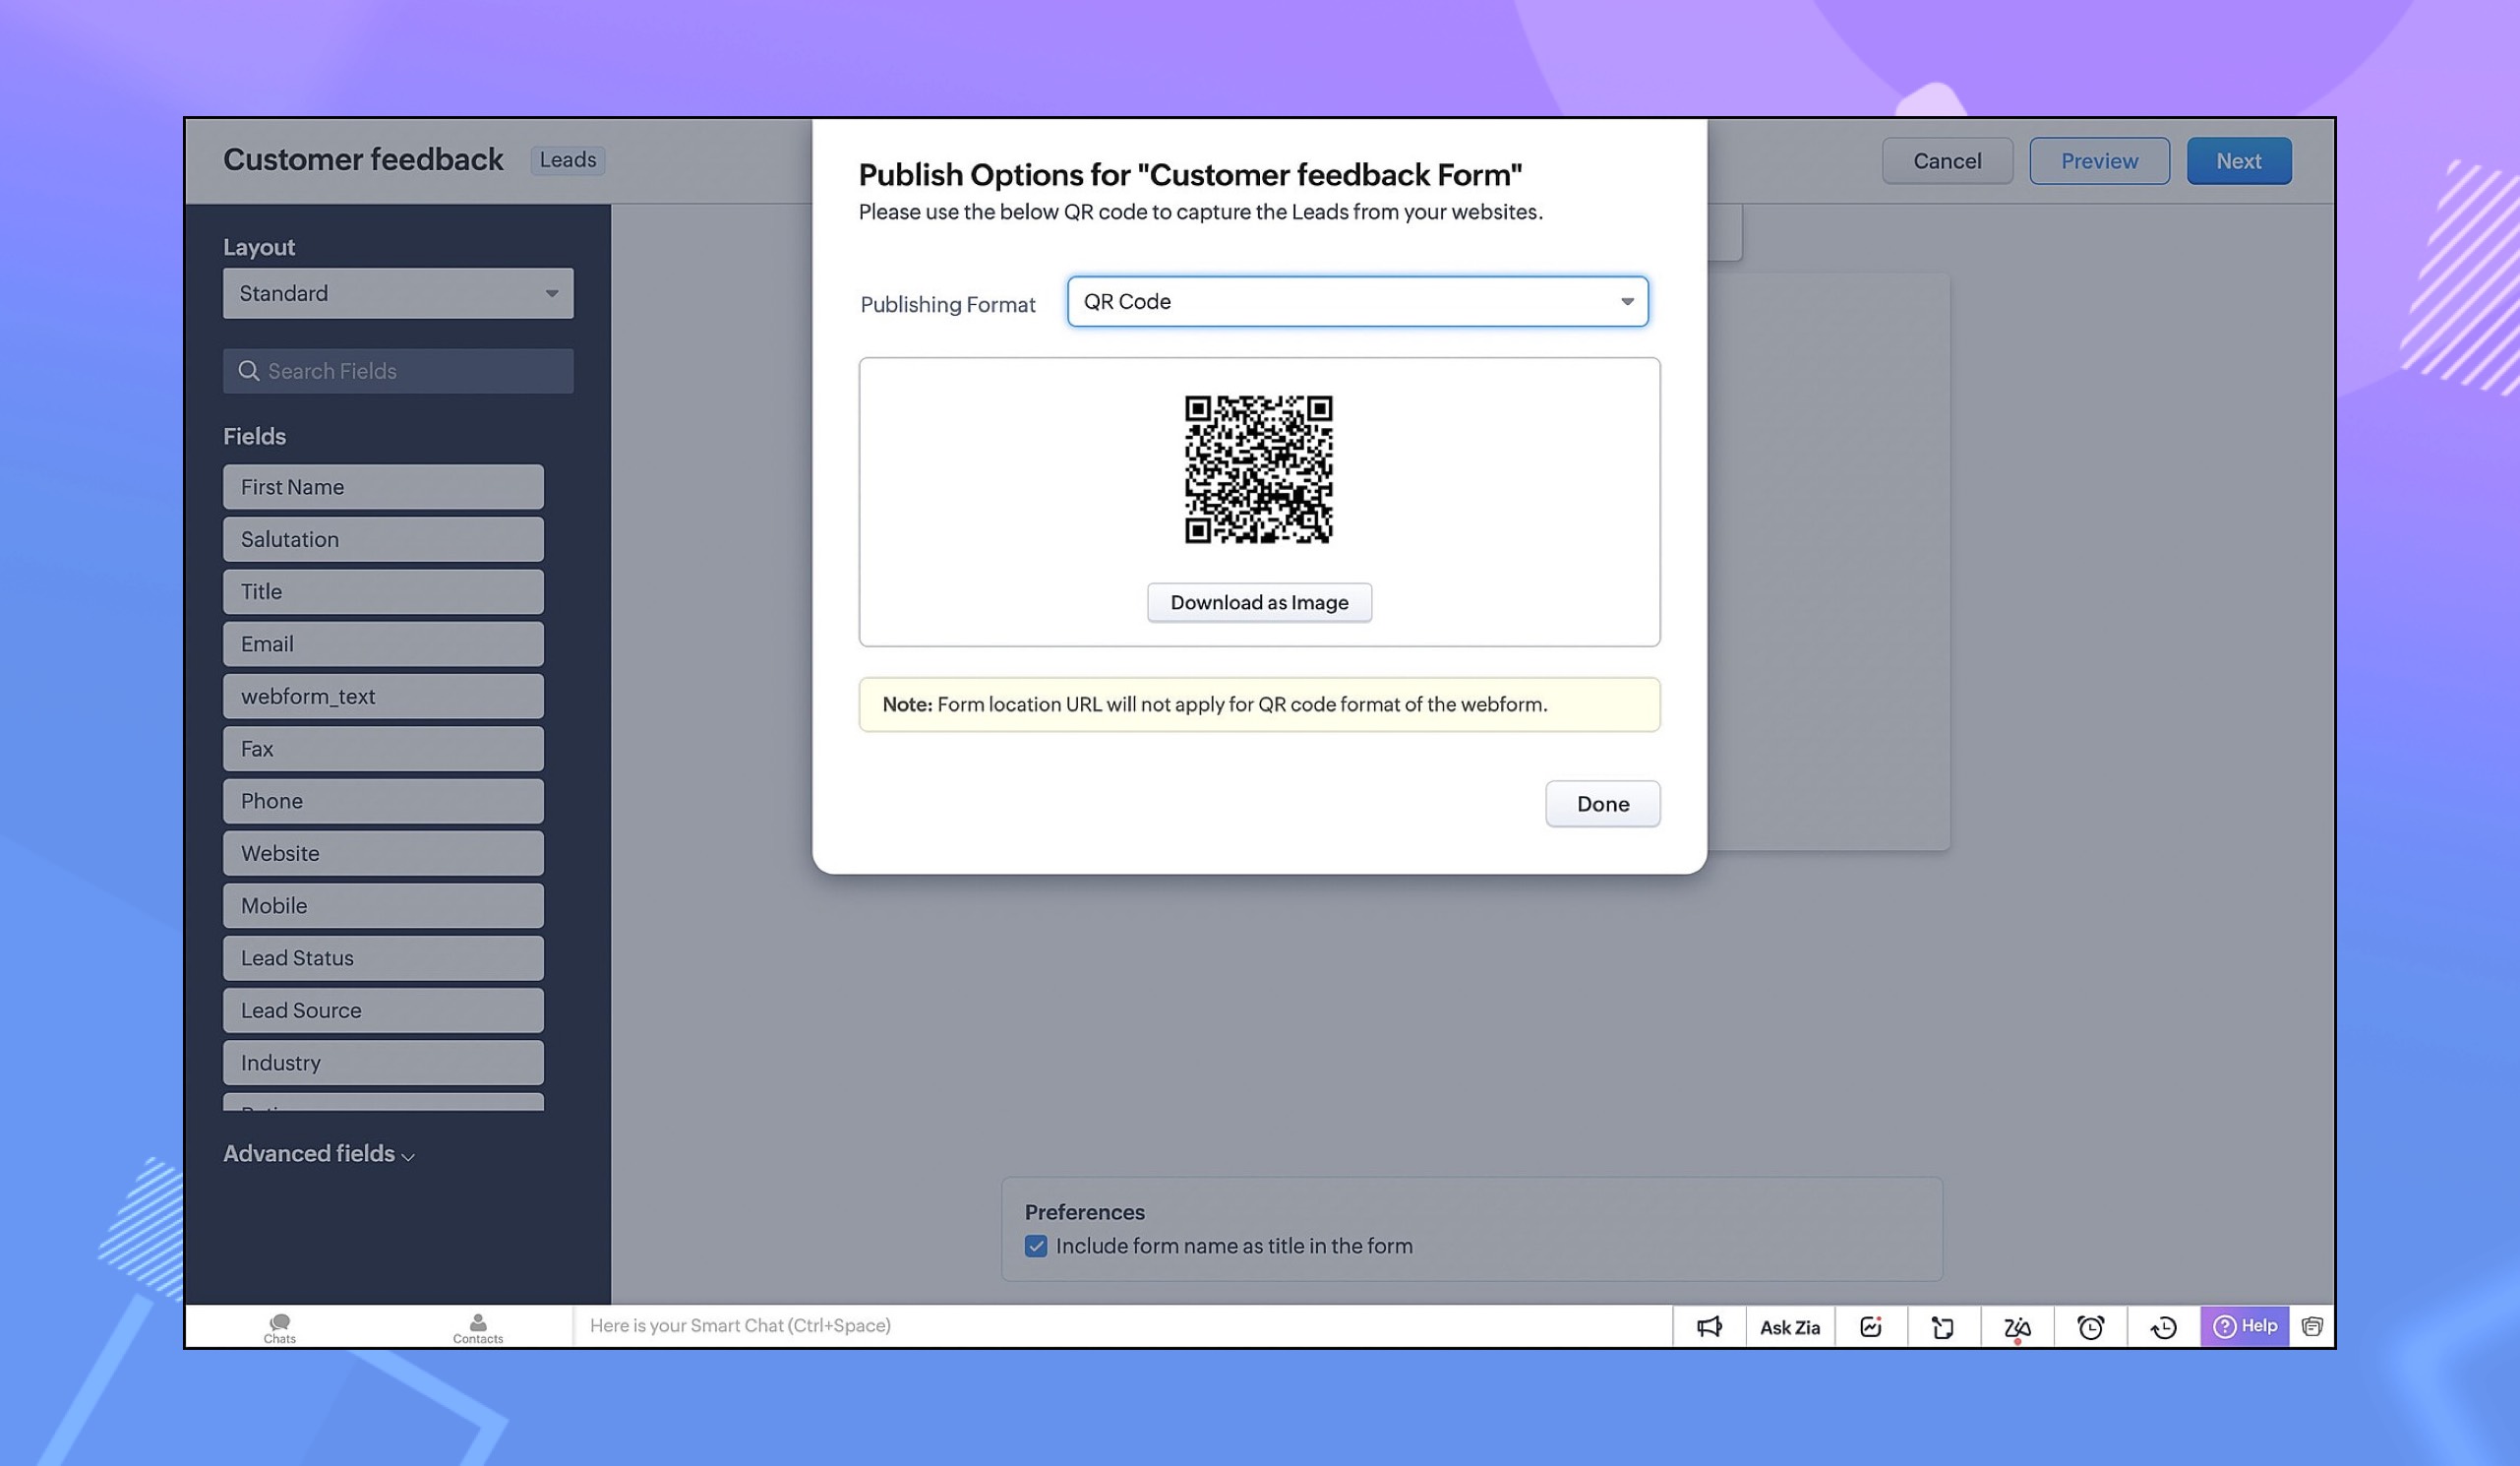2520x1466 pixels.
Task: Open the chart notifications icon
Action: pyautogui.click(x=1870, y=1327)
